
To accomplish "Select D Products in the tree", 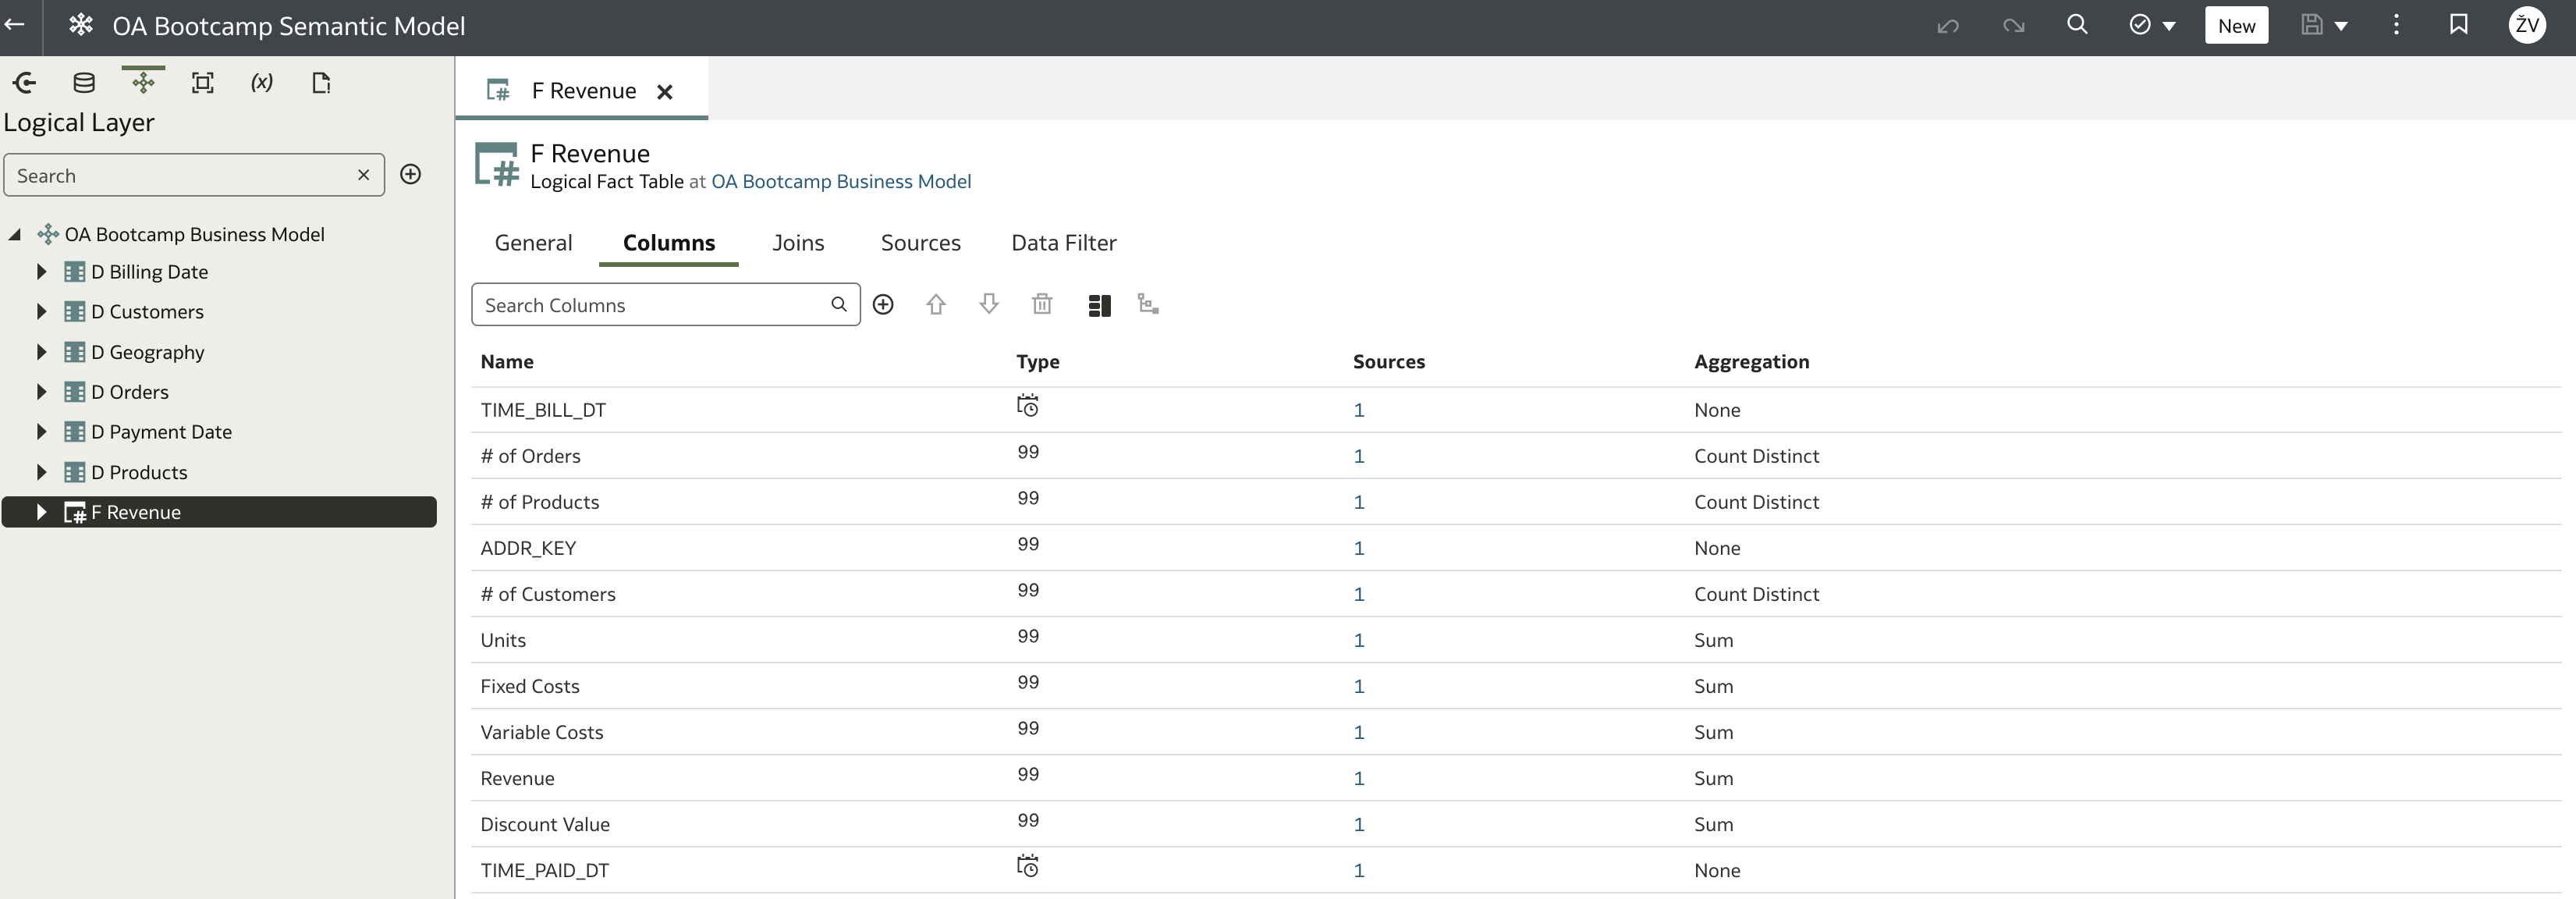I will click(139, 472).
